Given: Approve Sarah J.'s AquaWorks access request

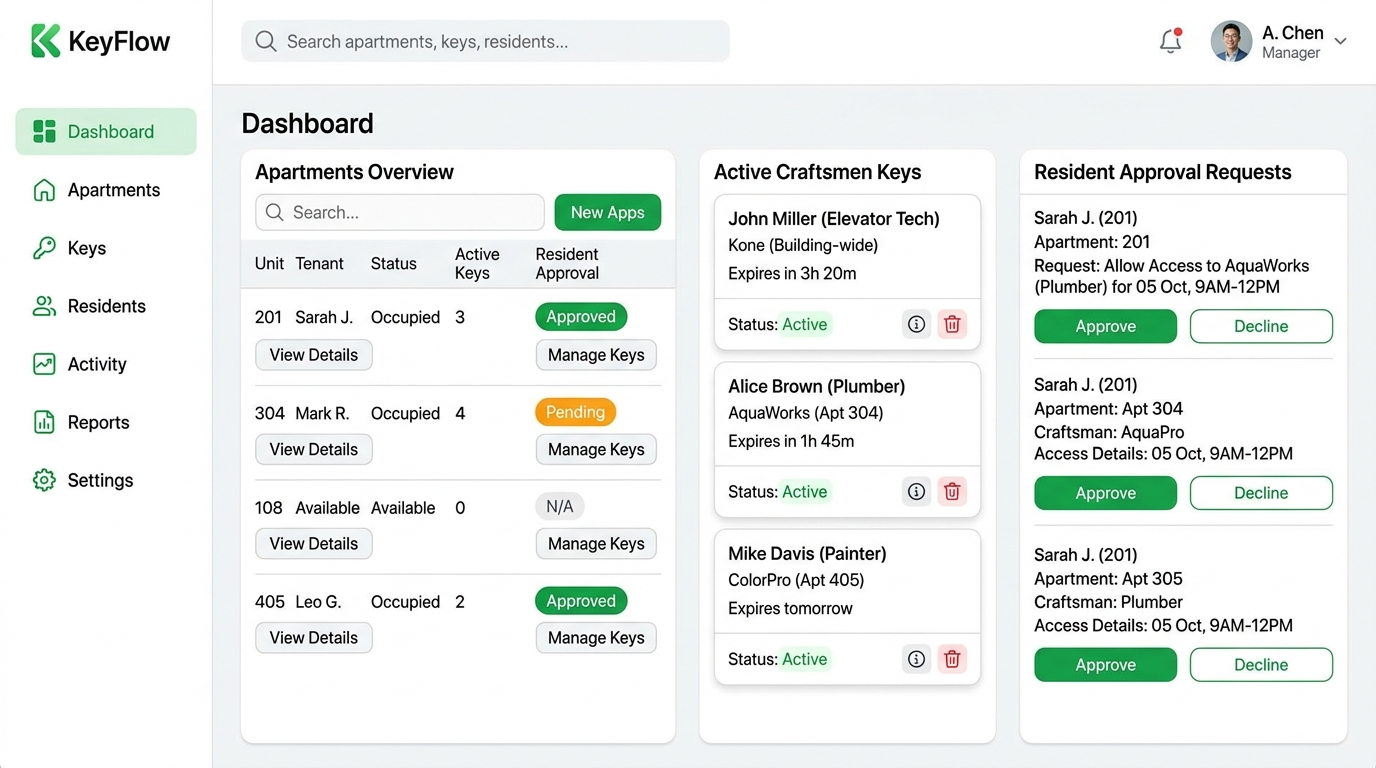Looking at the screenshot, I should (1105, 326).
